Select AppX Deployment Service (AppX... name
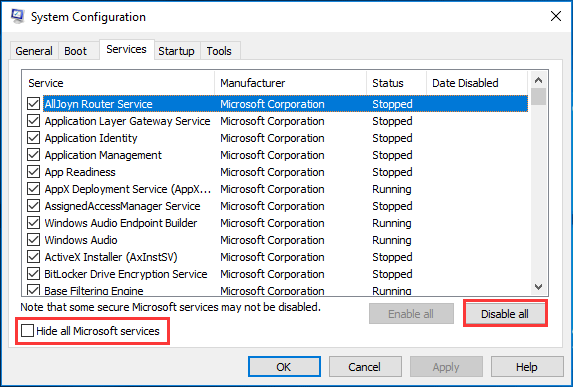The width and height of the screenshot is (573, 387). point(128,189)
